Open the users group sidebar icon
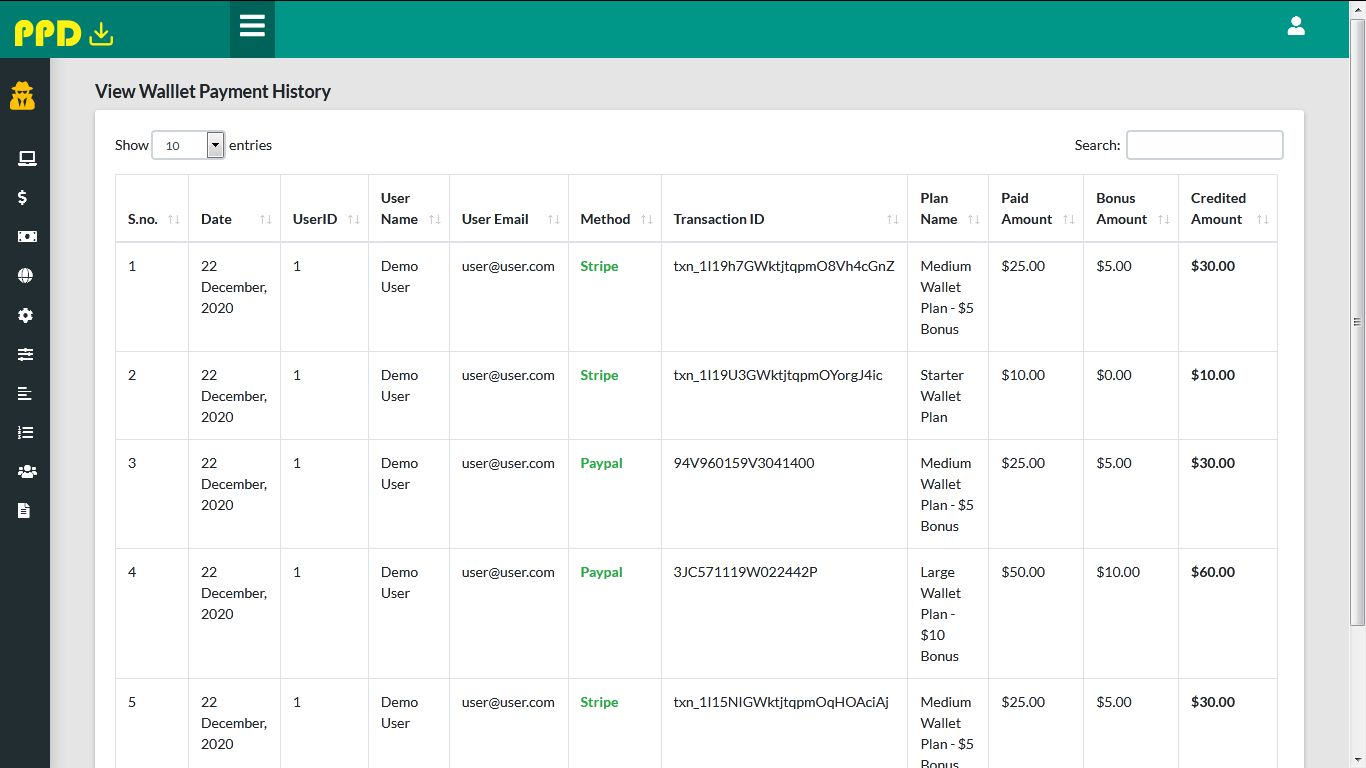Screen dimensions: 1366x768 click(26, 472)
